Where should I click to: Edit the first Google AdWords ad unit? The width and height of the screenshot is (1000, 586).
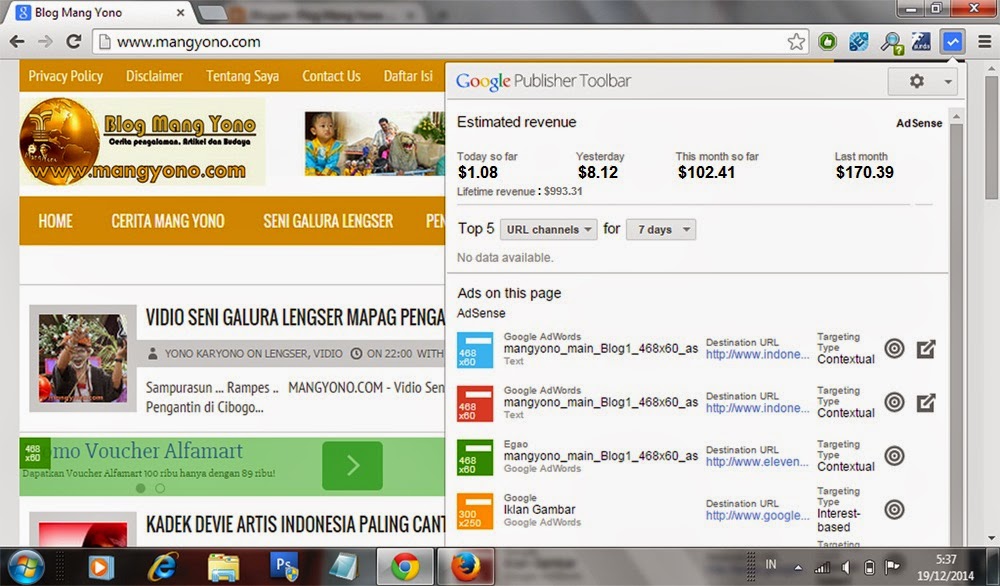926,349
